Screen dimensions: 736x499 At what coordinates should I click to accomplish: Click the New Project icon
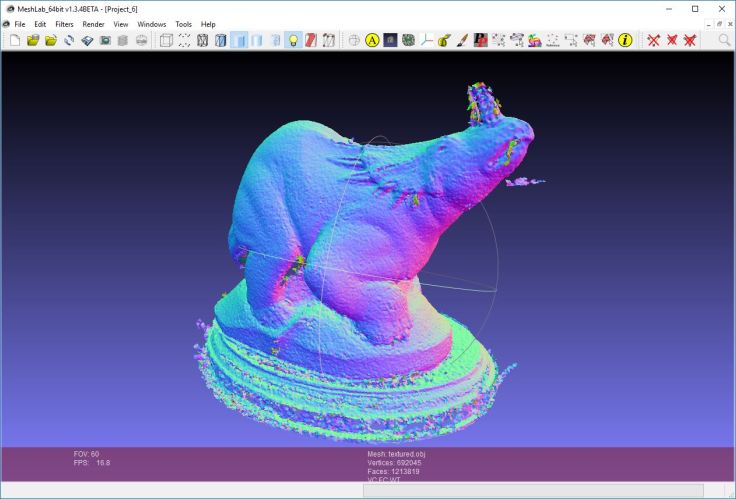(14, 40)
